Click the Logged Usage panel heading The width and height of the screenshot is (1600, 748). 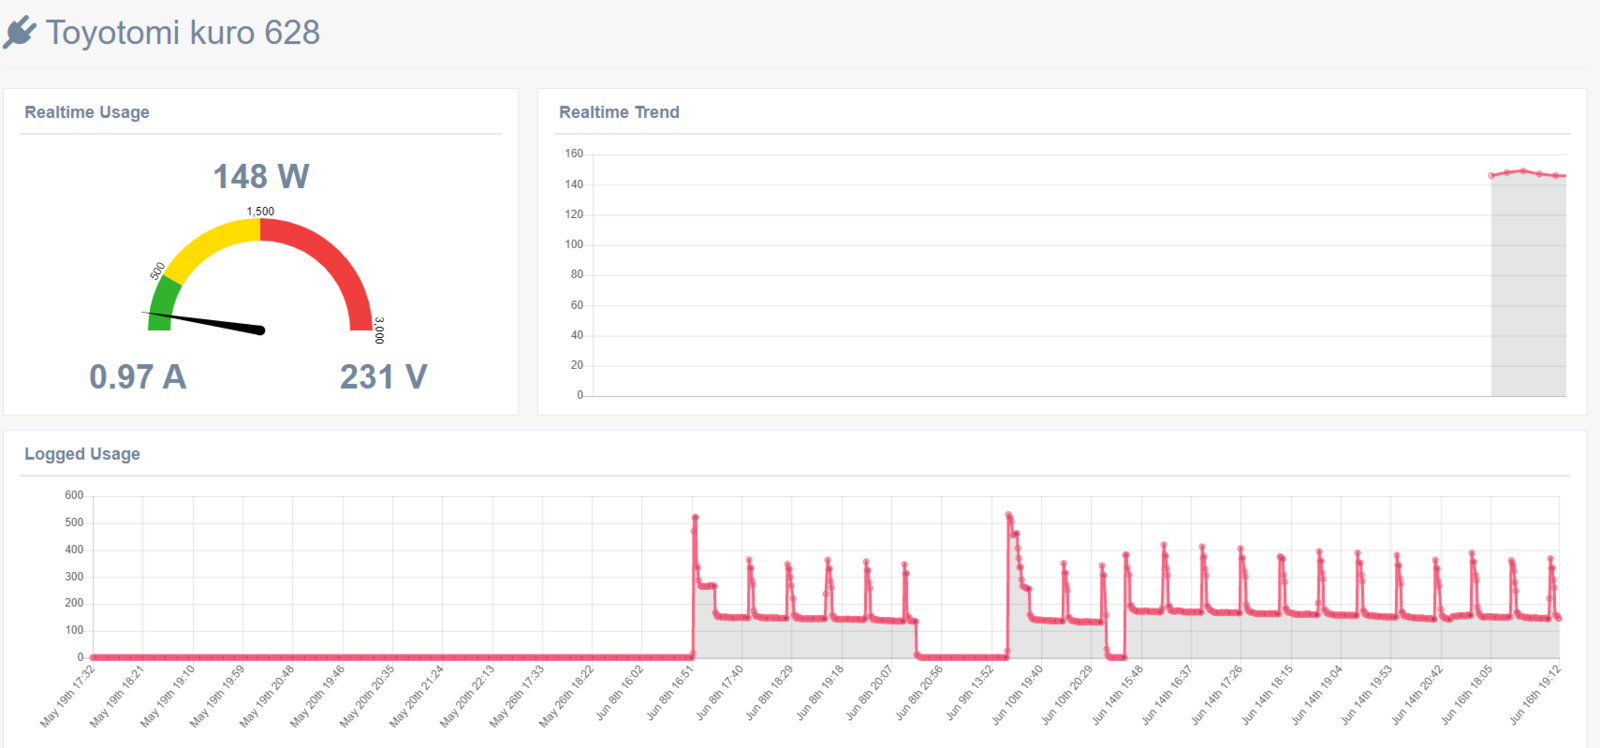tap(82, 454)
